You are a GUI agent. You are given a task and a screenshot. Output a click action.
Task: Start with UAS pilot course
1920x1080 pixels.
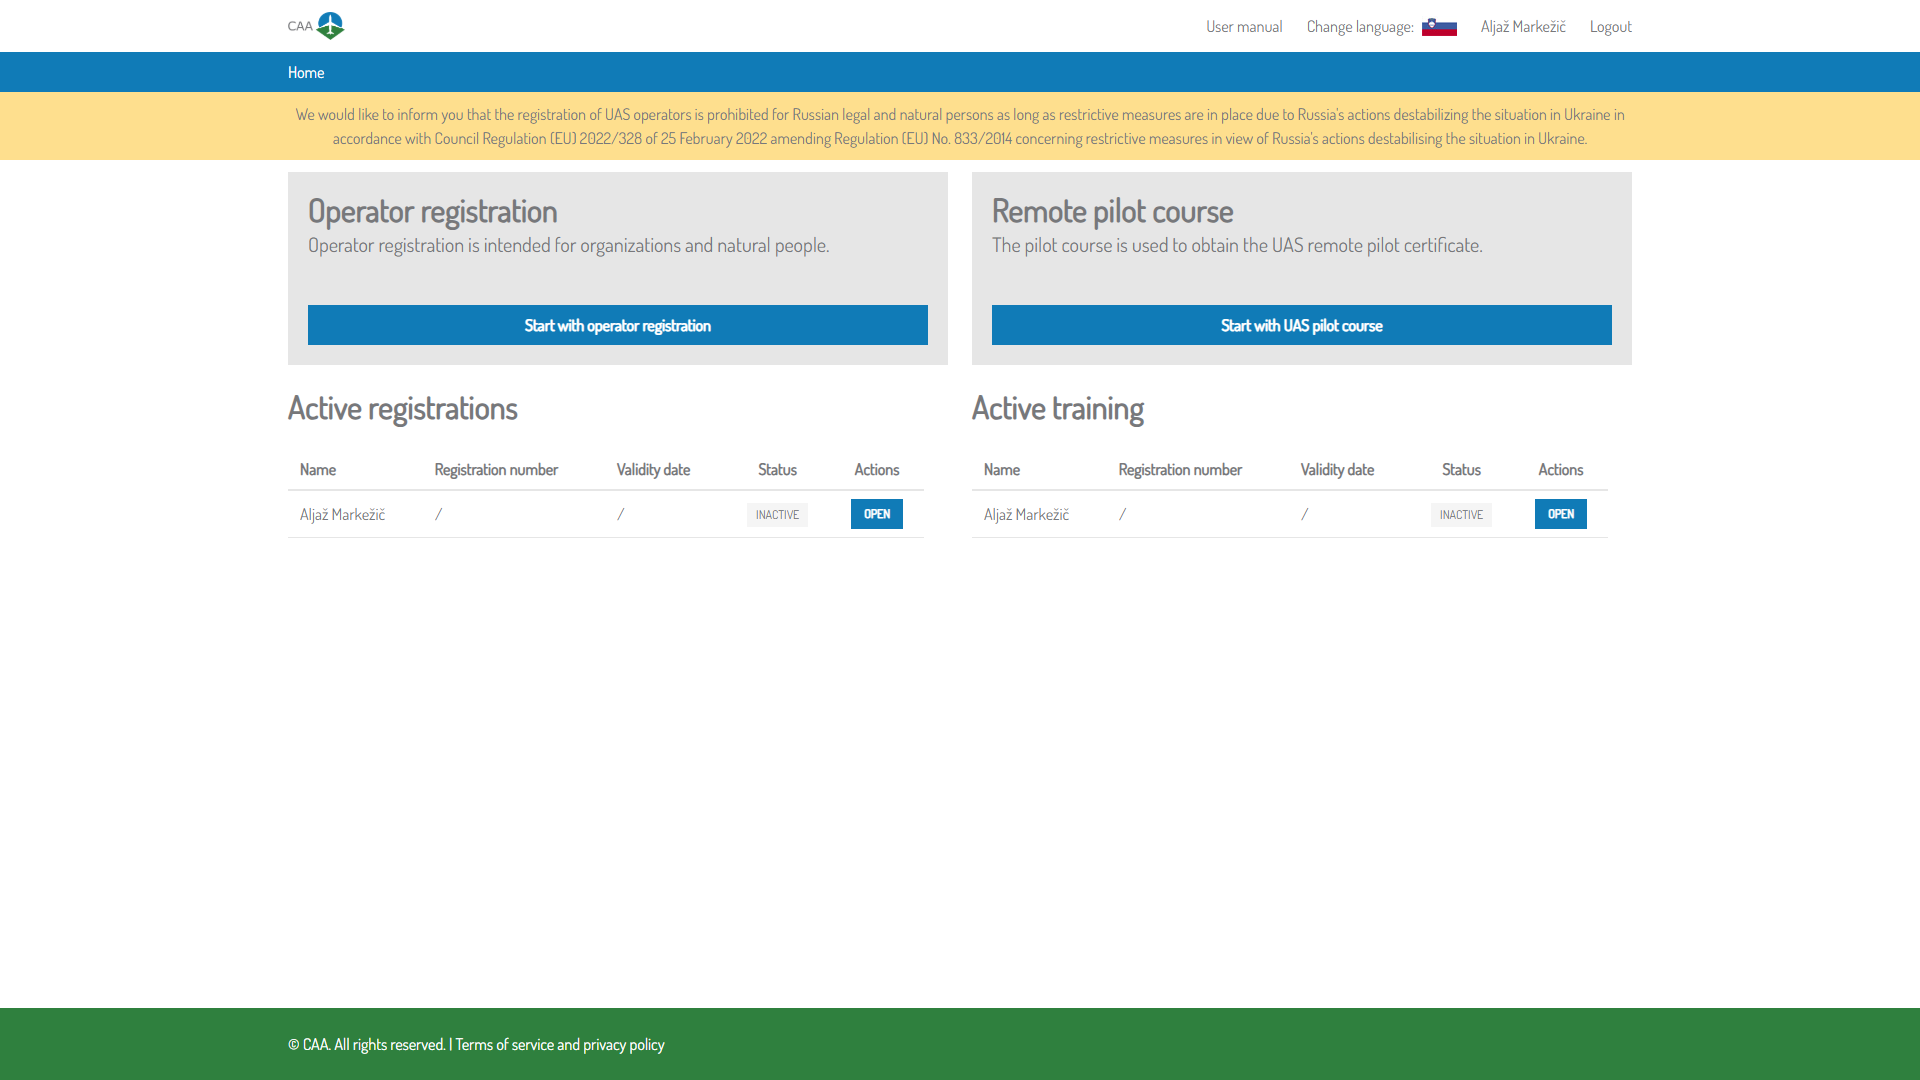(1302, 325)
